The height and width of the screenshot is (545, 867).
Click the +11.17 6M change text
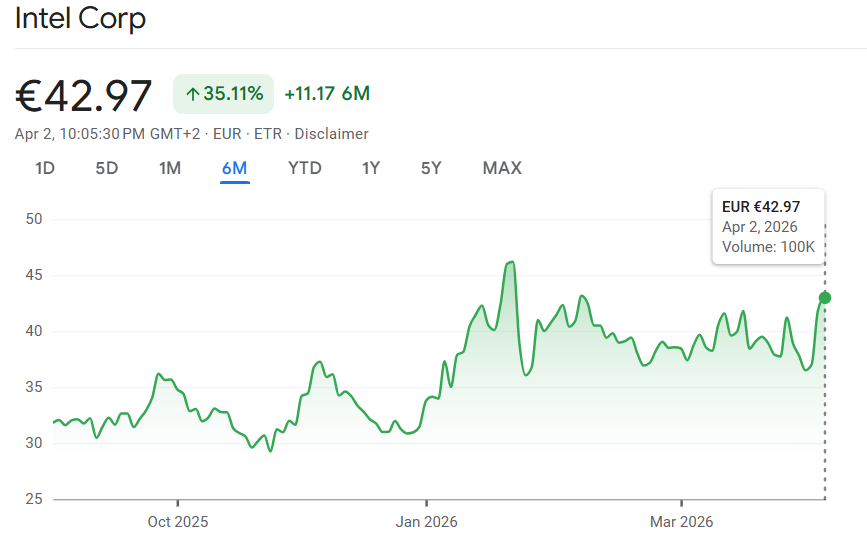tap(327, 93)
